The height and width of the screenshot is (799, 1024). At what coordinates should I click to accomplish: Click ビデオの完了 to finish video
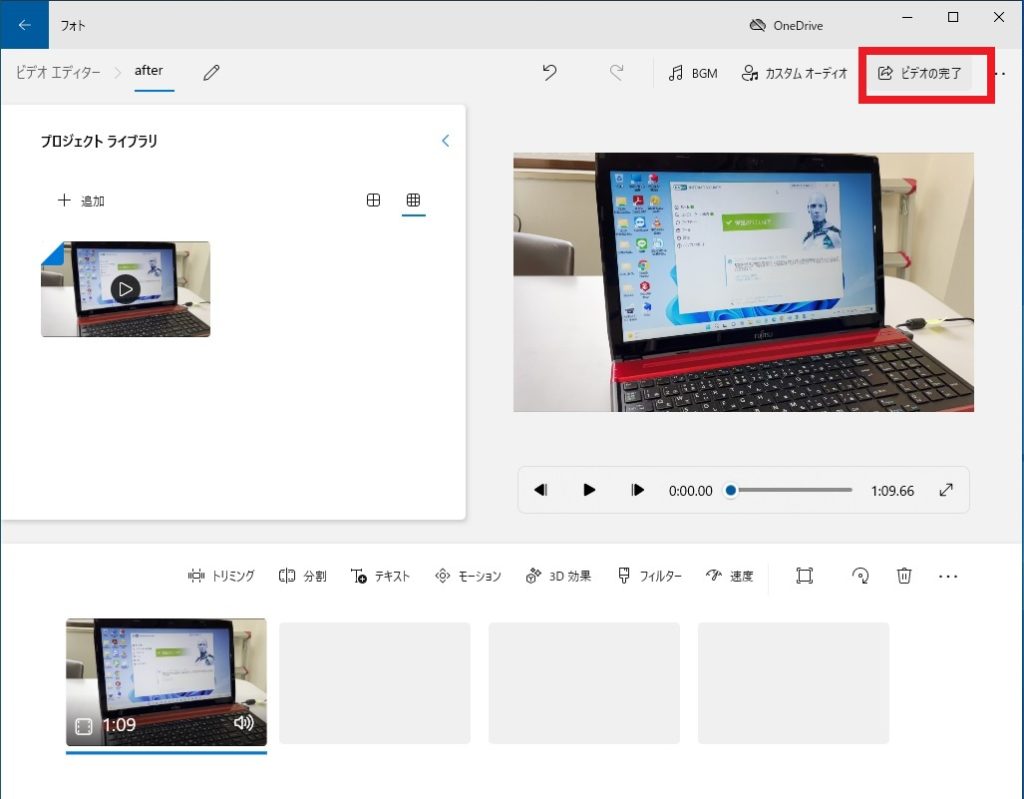pos(919,73)
